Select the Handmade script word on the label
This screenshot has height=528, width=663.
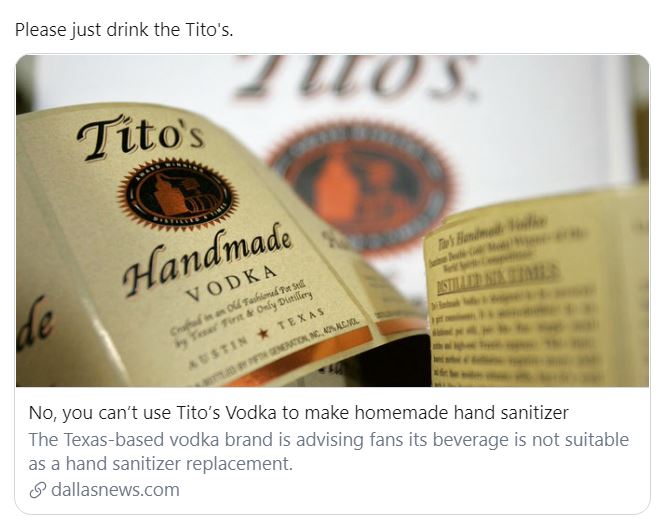click(x=207, y=260)
